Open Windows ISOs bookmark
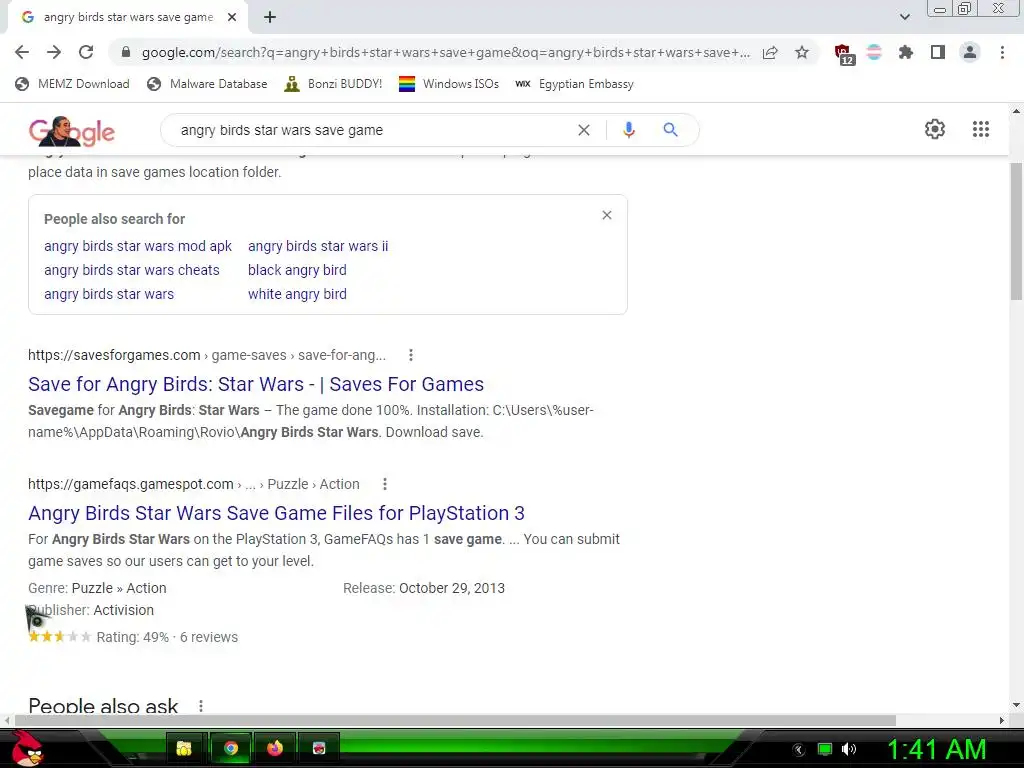 point(449,84)
